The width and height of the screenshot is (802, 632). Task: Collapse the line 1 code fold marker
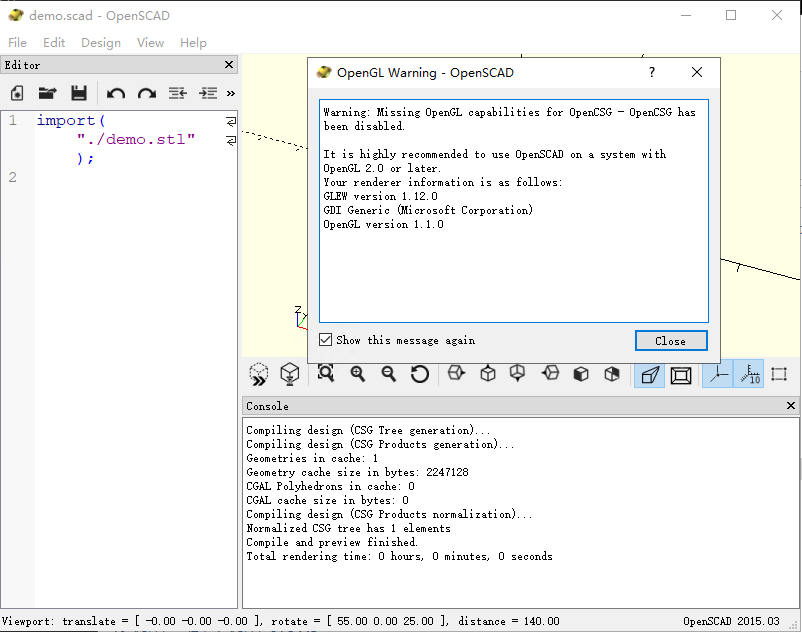click(x=231, y=120)
